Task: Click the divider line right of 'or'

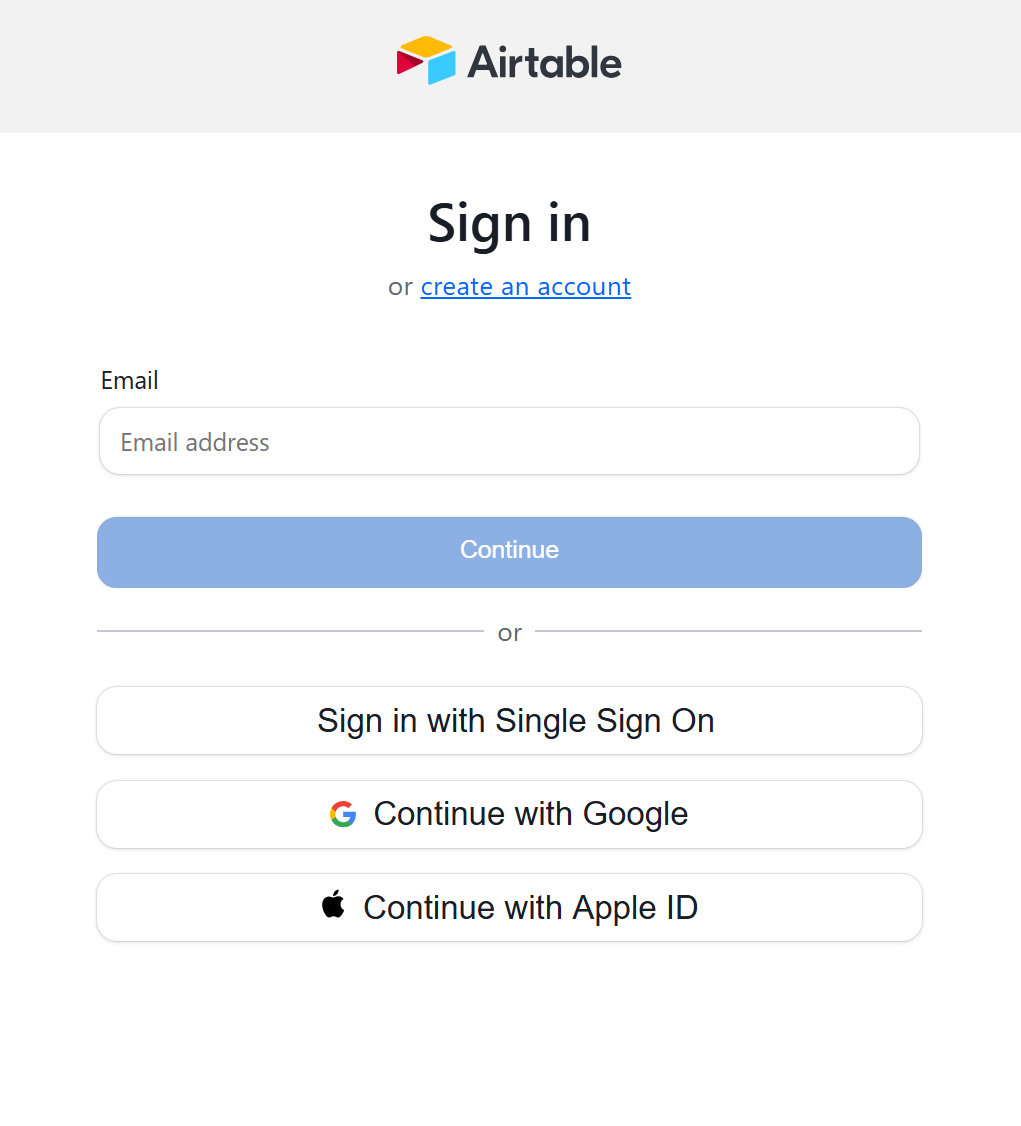Action: 728,631
